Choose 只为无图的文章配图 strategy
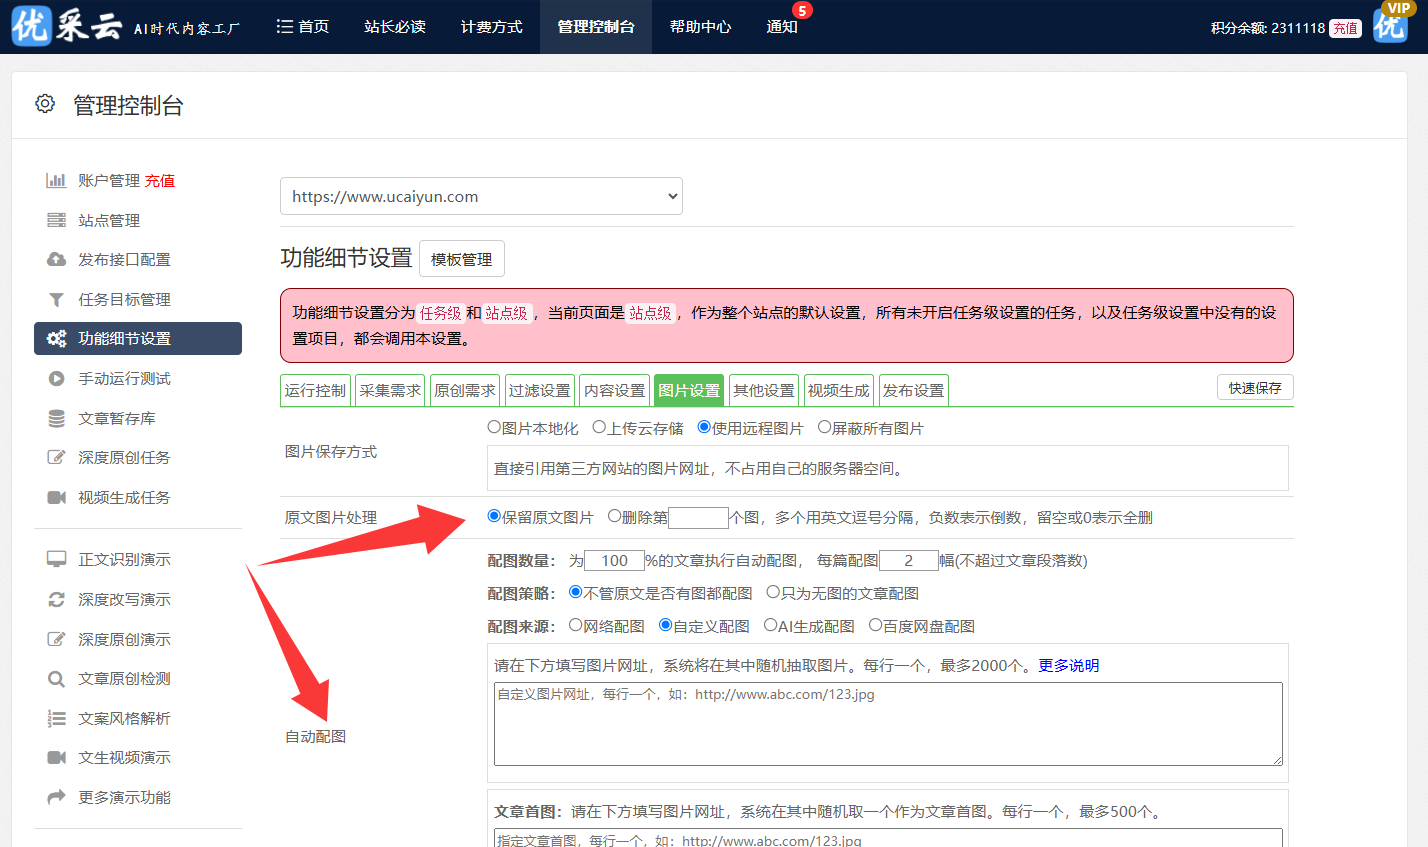The width and height of the screenshot is (1428, 847). click(x=773, y=592)
